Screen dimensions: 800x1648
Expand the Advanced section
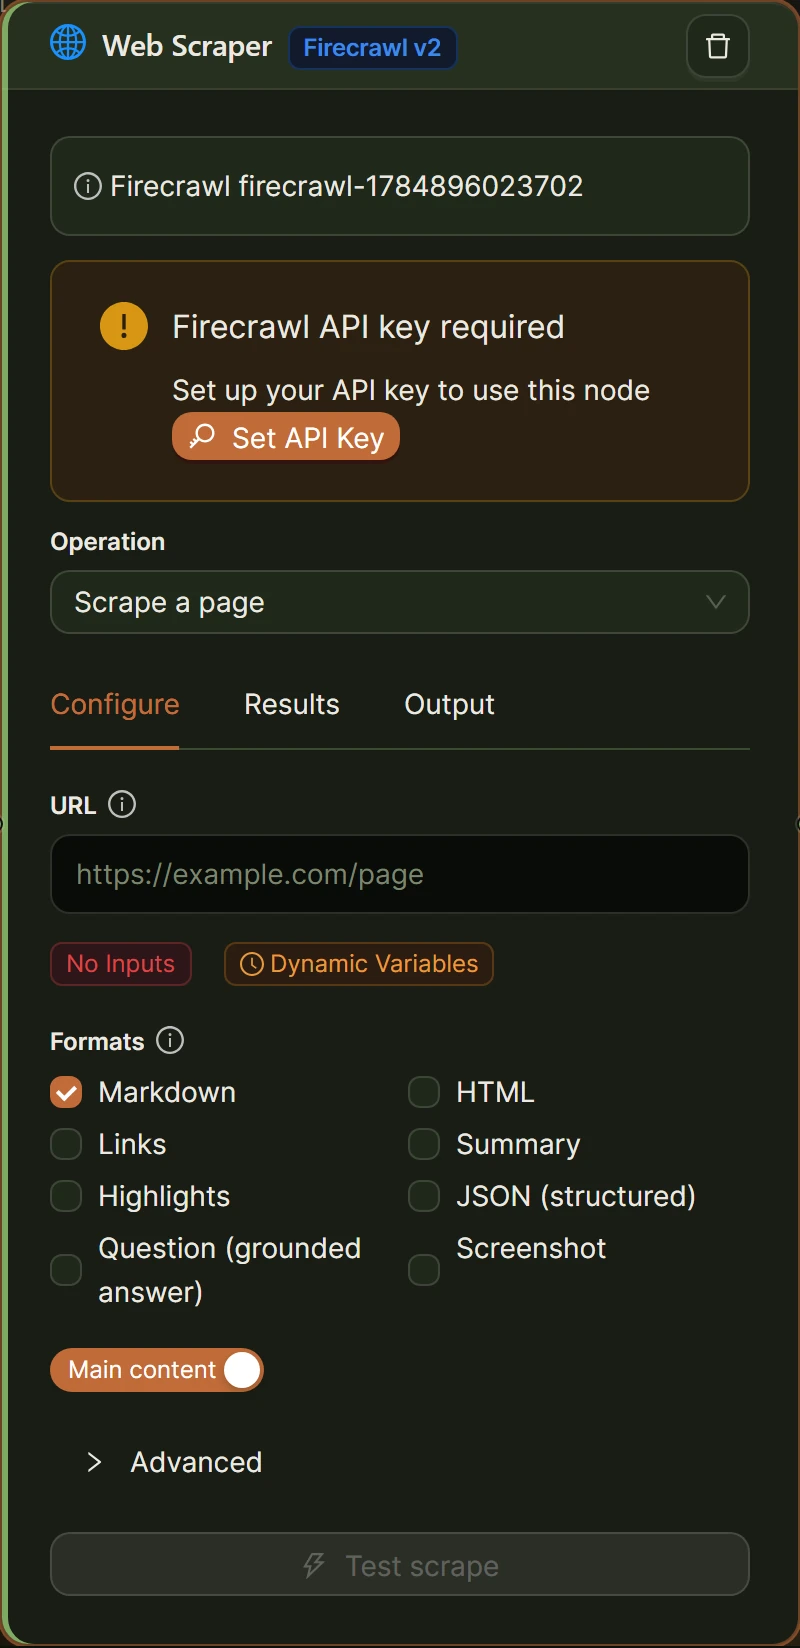[176, 1462]
